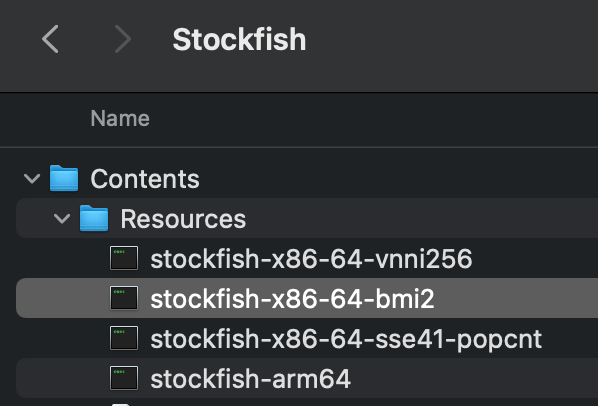
Task: Select the Resources folder name
Action: click(x=183, y=219)
